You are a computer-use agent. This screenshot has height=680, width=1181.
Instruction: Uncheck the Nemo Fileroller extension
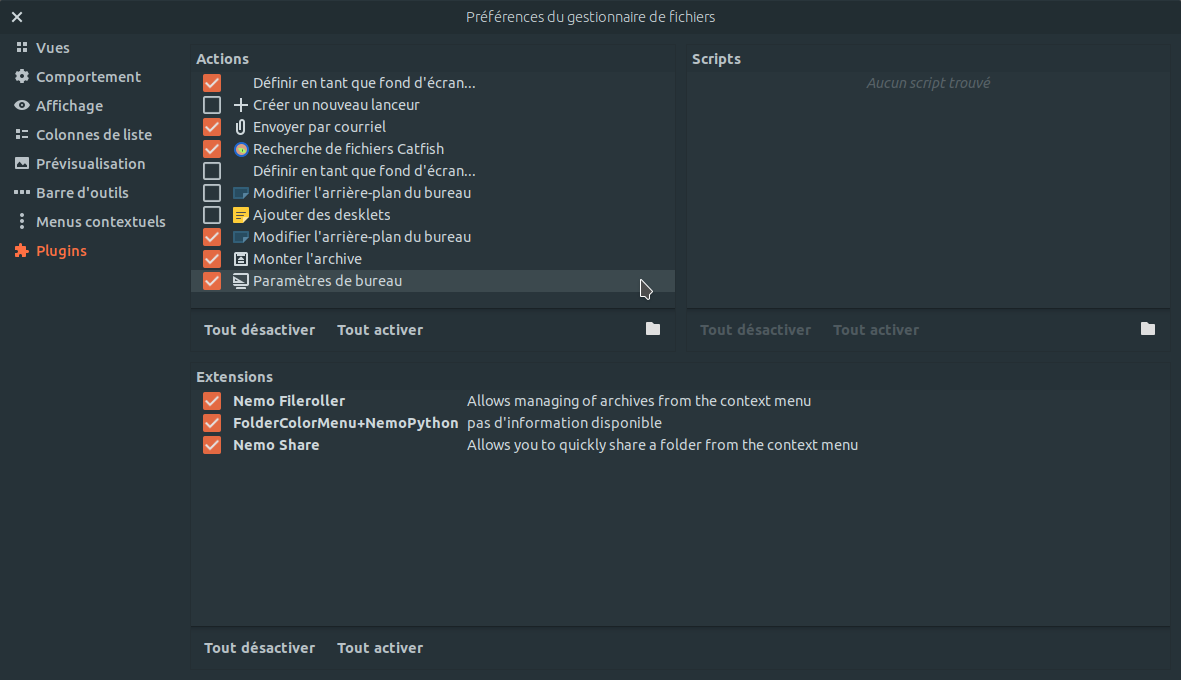(212, 401)
